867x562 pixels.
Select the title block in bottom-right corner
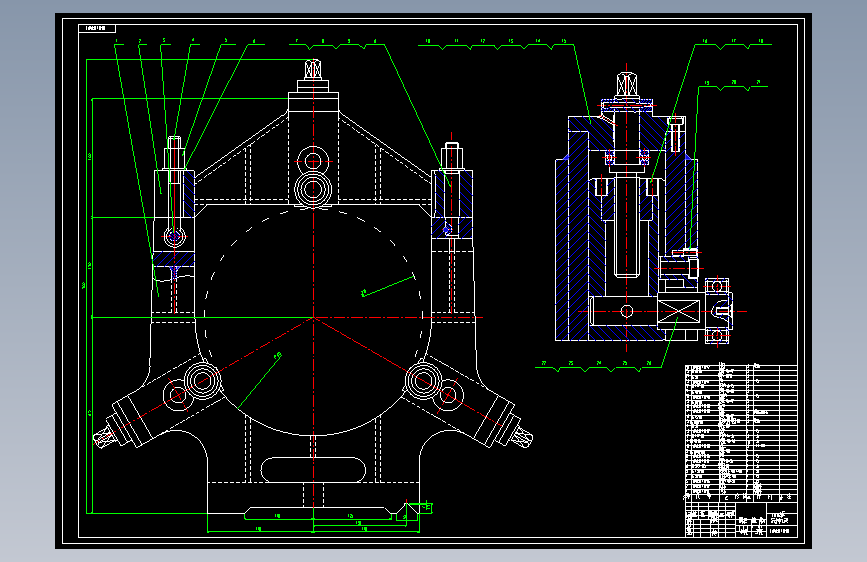click(x=741, y=519)
